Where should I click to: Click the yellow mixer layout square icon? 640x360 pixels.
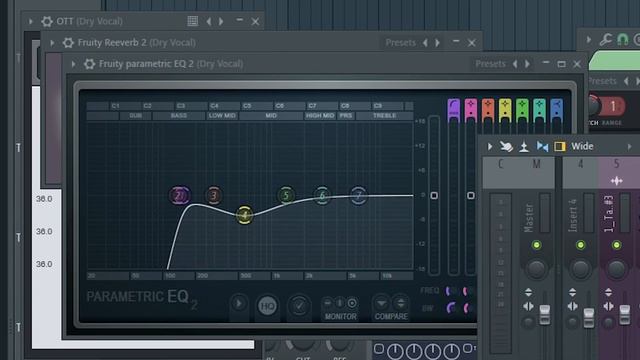click(560, 146)
